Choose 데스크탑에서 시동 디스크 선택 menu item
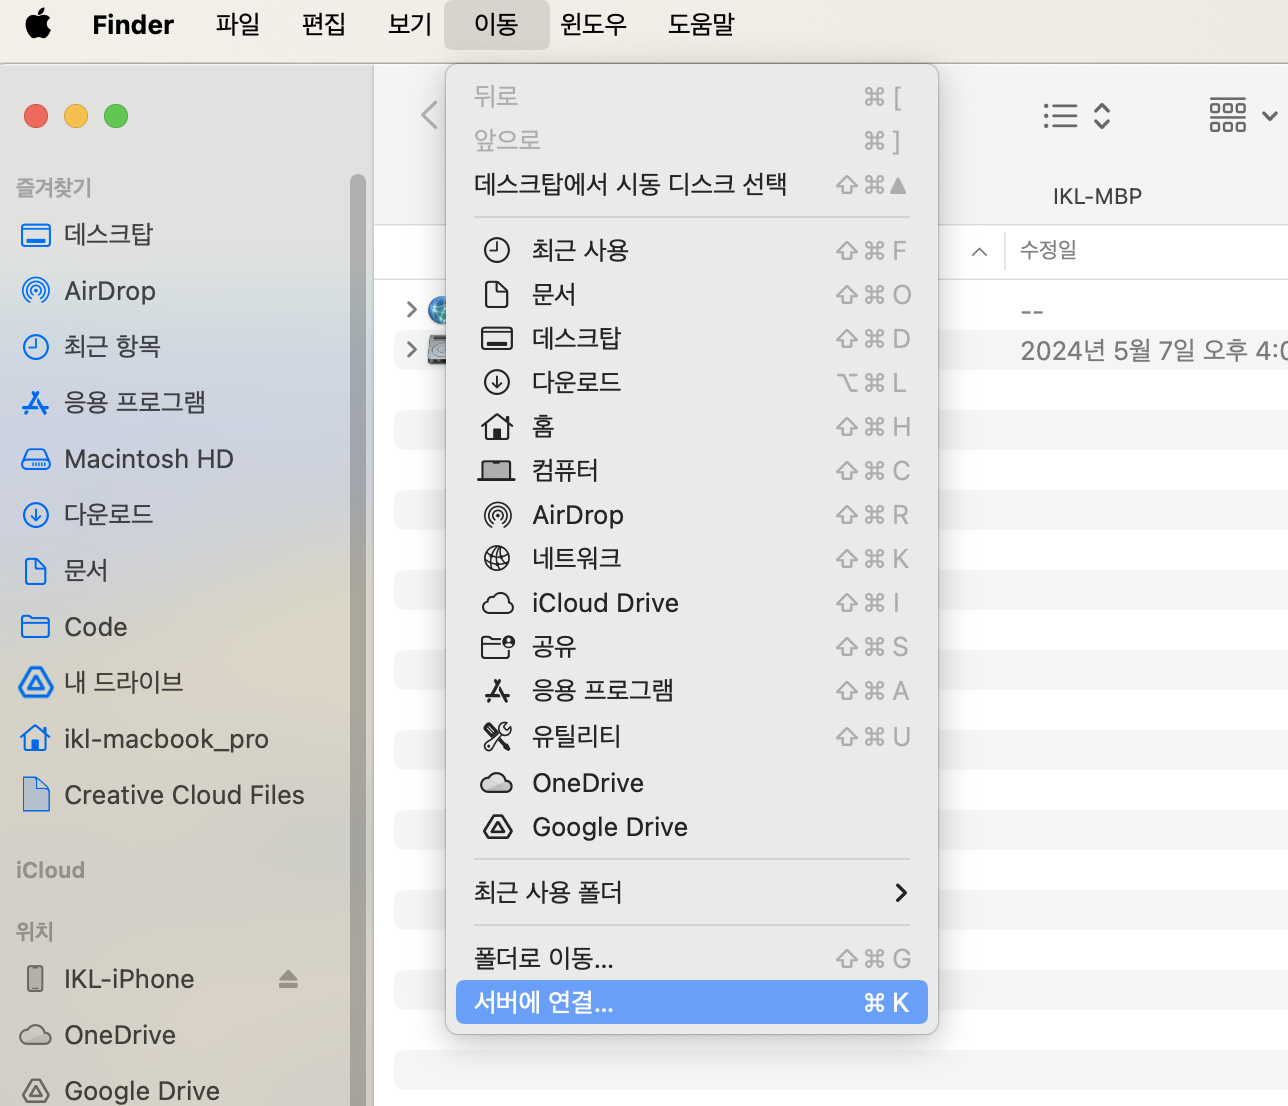 click(692, 184)
